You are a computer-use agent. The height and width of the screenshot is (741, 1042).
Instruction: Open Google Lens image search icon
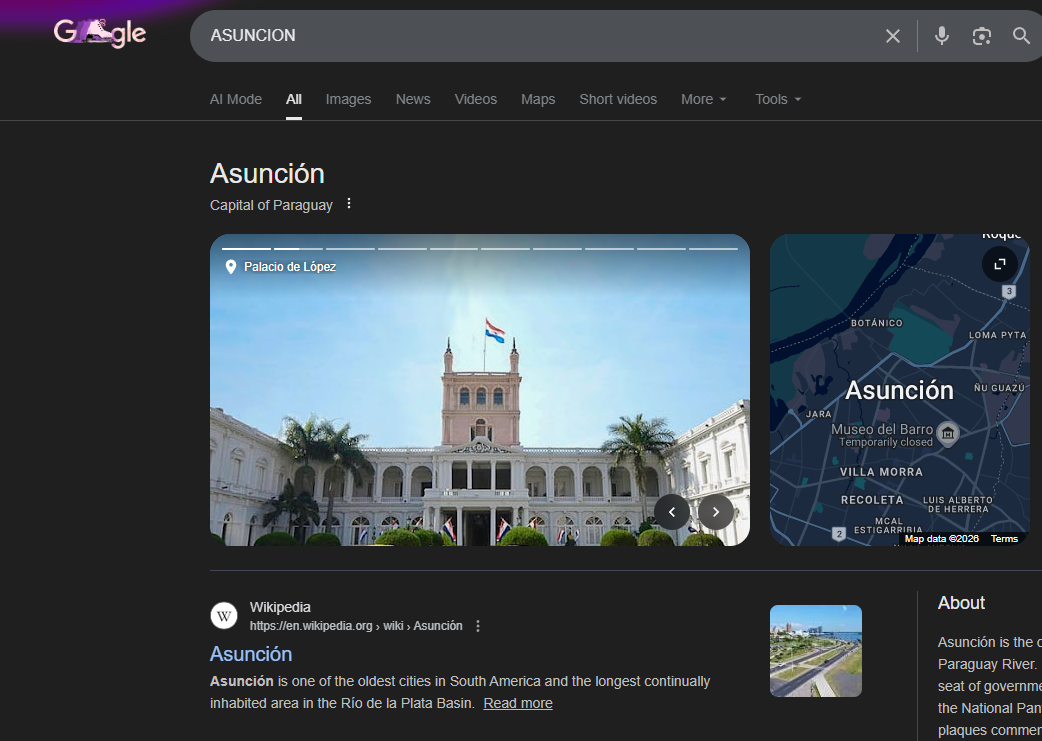click(x=982, y=36)
